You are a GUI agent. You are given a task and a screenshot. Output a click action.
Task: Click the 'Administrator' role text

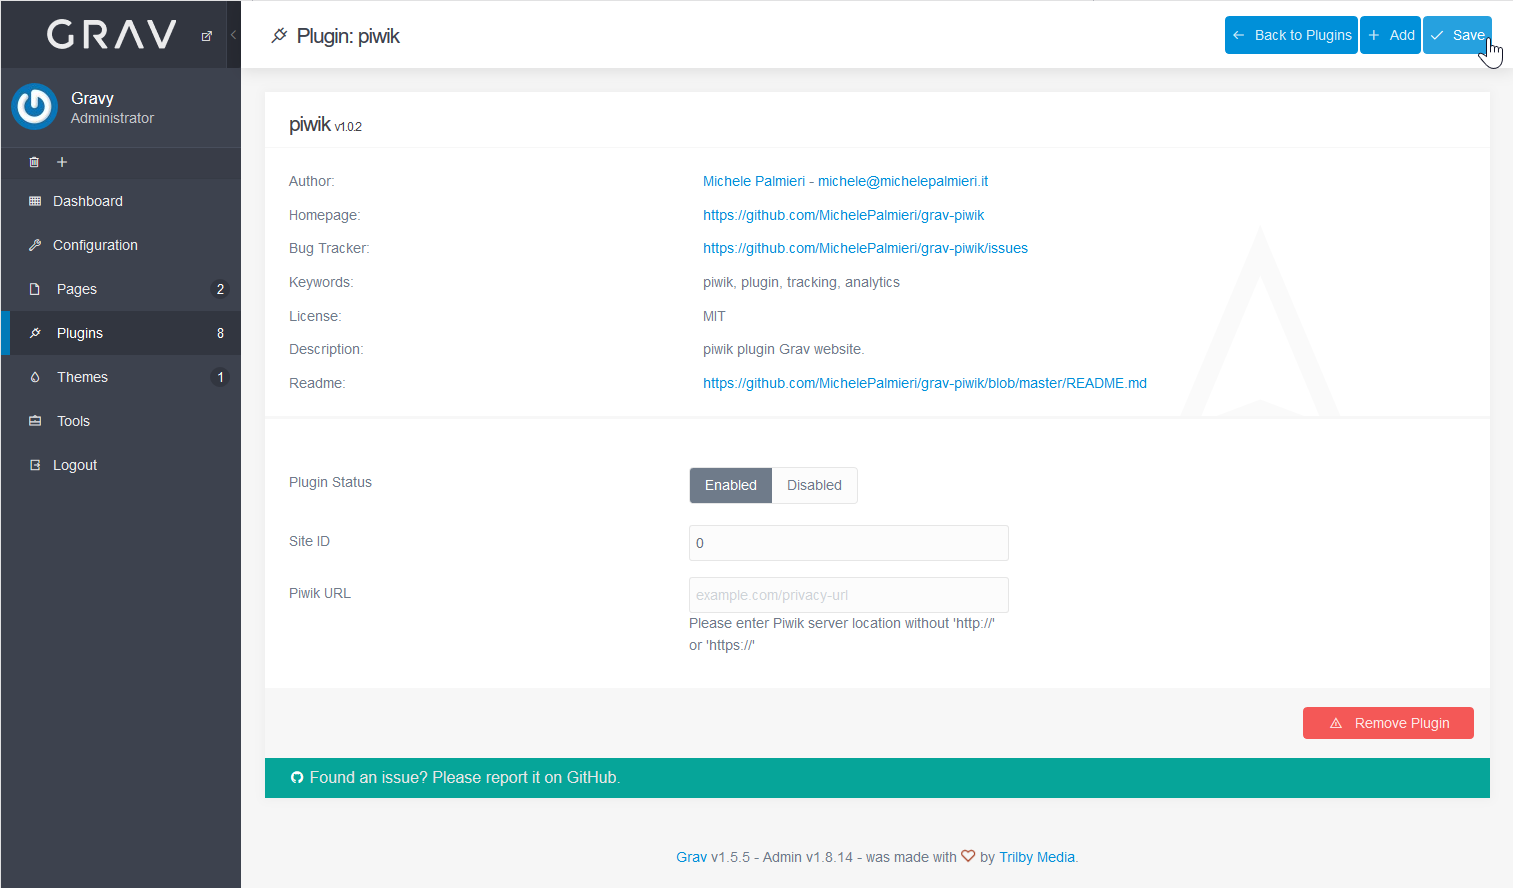pyautogui.click(x=112, y=118)
